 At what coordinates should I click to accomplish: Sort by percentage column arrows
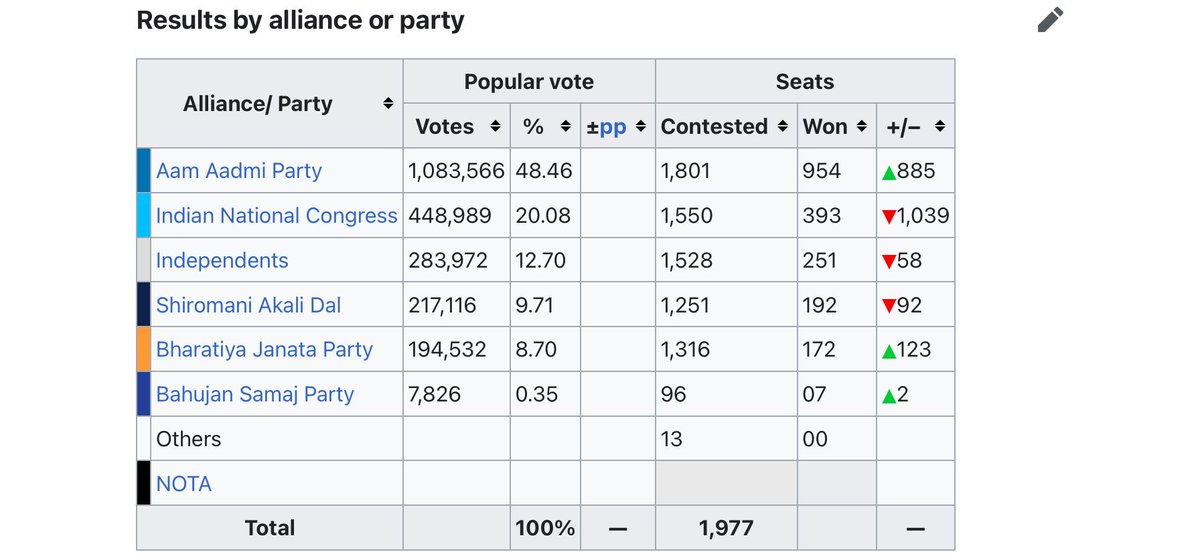(x=565, y=127)
